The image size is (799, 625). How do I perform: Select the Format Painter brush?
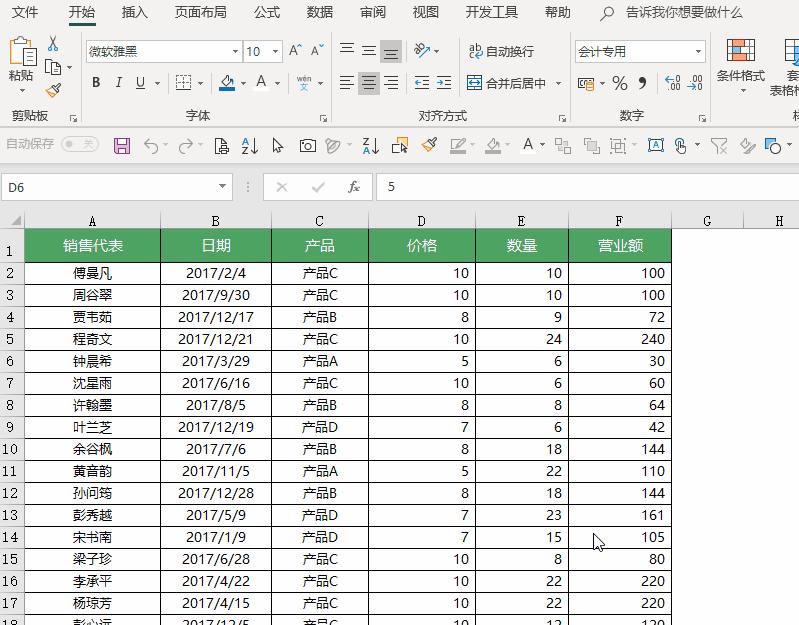[53, 91]
